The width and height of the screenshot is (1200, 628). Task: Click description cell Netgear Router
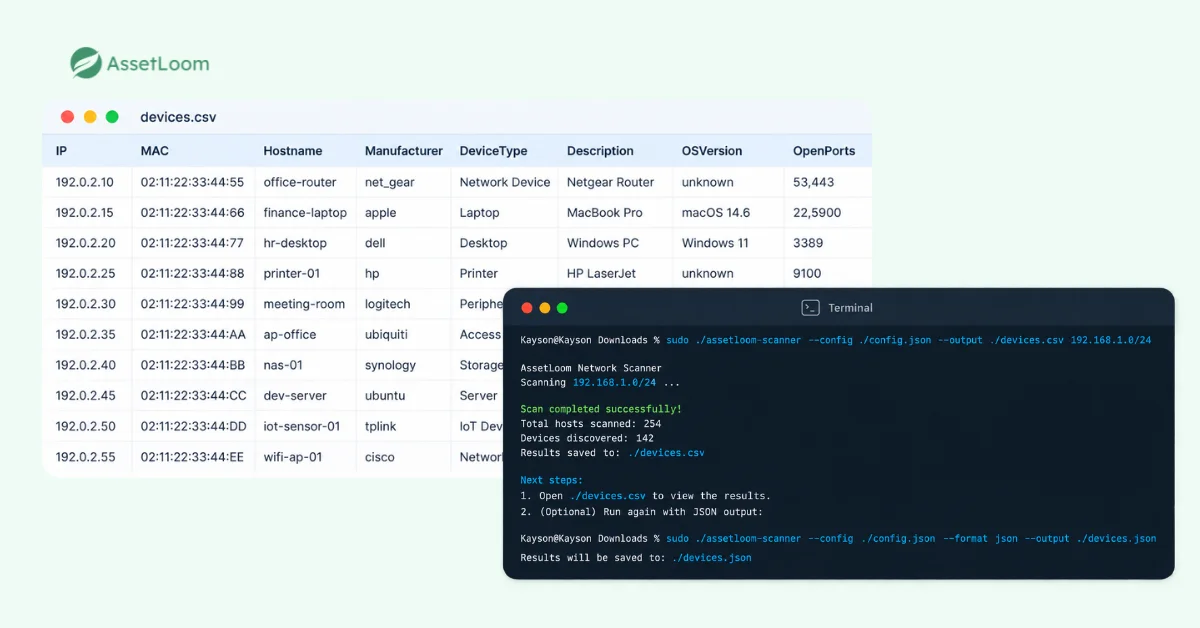click(611, 182)
